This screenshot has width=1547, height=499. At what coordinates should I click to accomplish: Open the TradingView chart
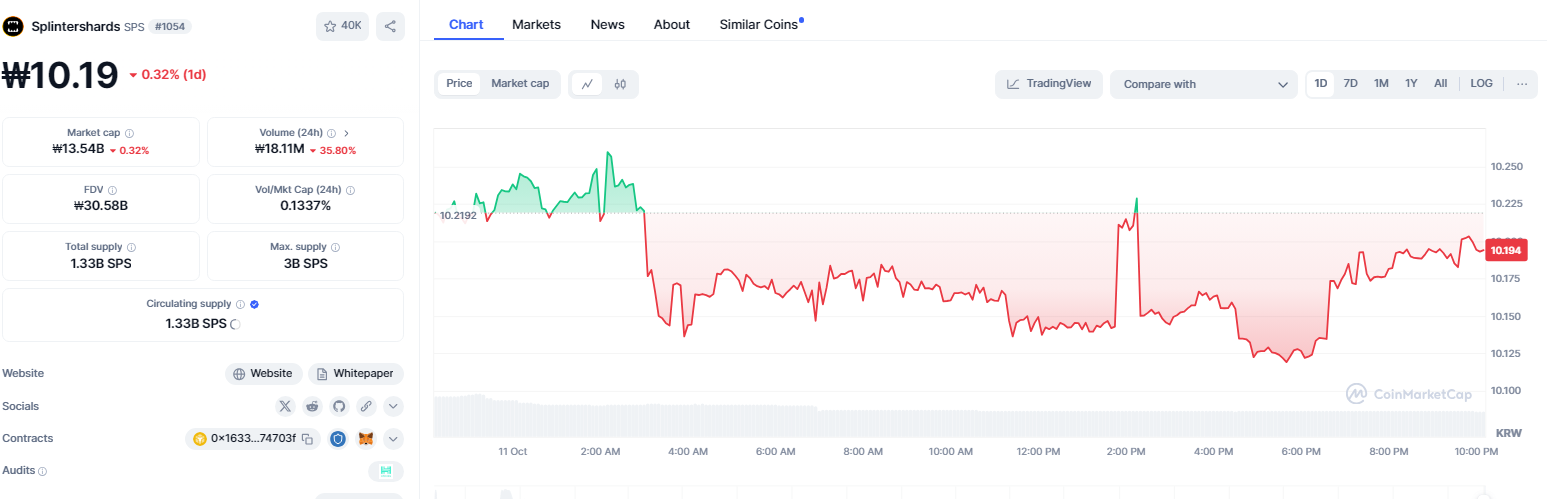[x=1048, y=84]
